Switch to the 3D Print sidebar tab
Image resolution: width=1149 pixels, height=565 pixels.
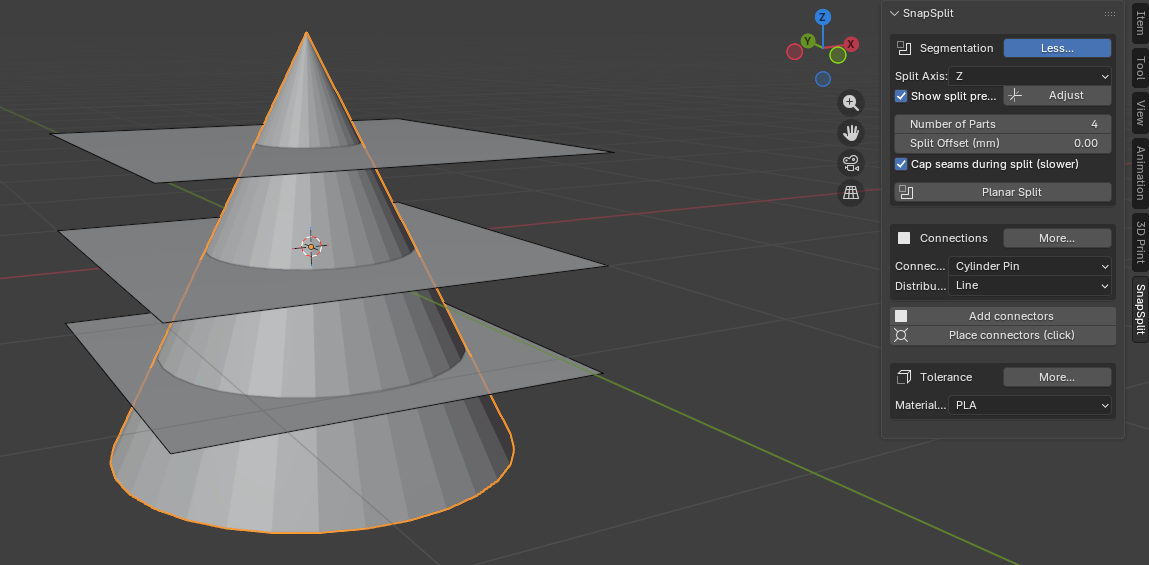tap(1140, 241)
